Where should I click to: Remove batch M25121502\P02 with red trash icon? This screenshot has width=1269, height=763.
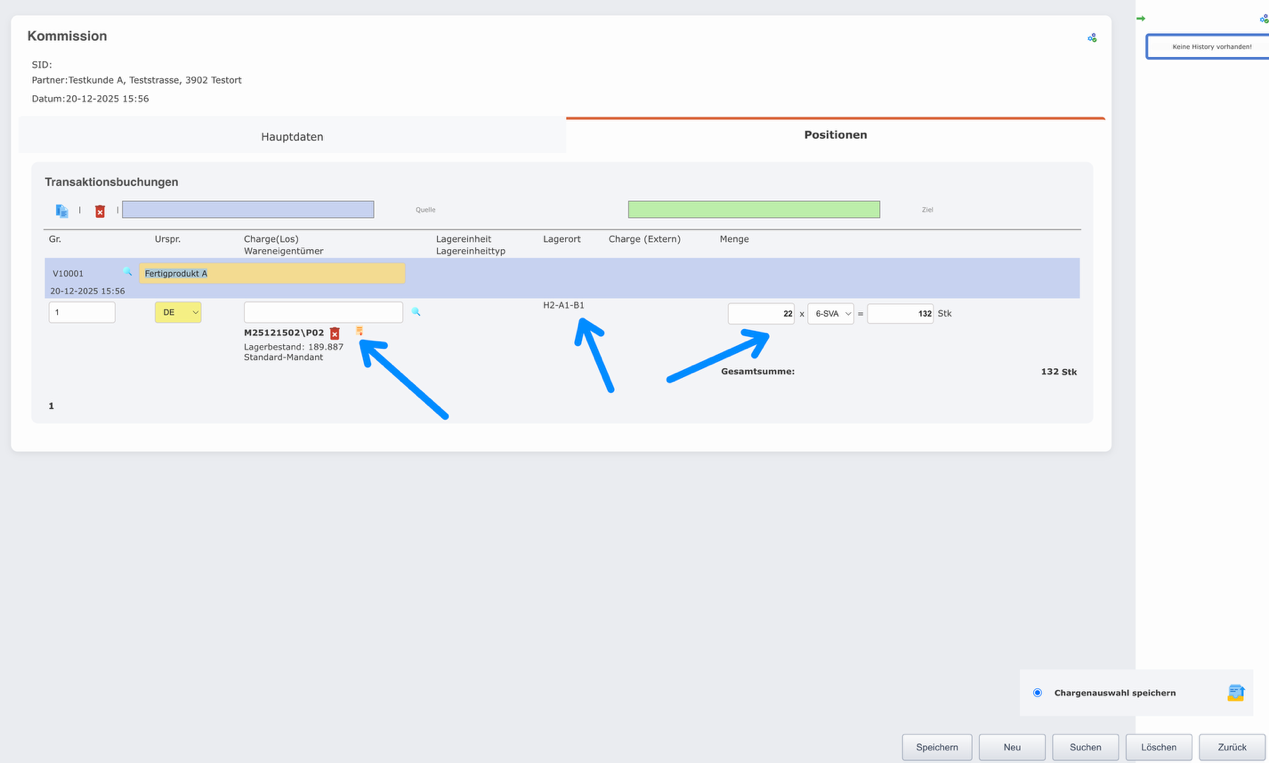335,333
